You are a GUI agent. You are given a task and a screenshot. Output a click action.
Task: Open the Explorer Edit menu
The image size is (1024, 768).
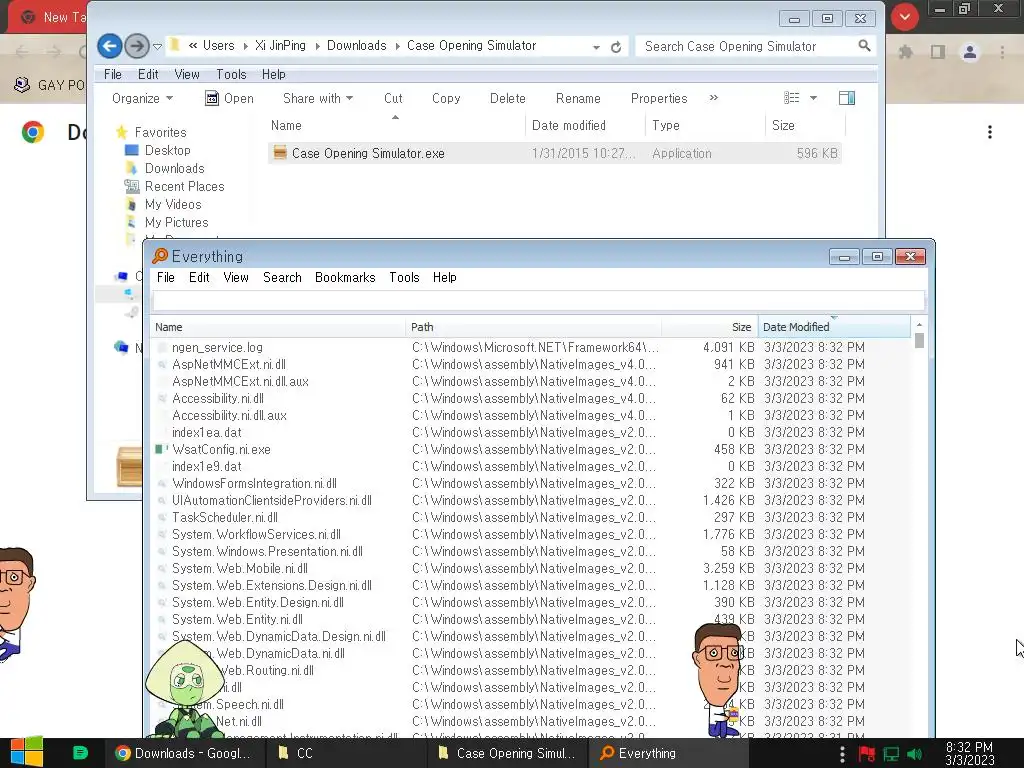[148, 74]
